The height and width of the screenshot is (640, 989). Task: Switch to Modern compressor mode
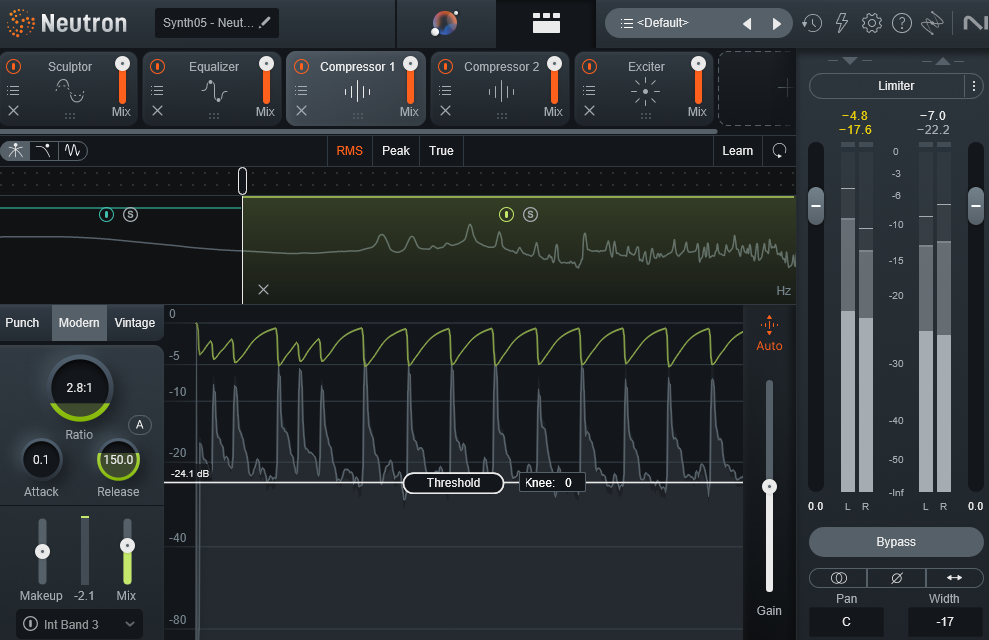(79, 323)
